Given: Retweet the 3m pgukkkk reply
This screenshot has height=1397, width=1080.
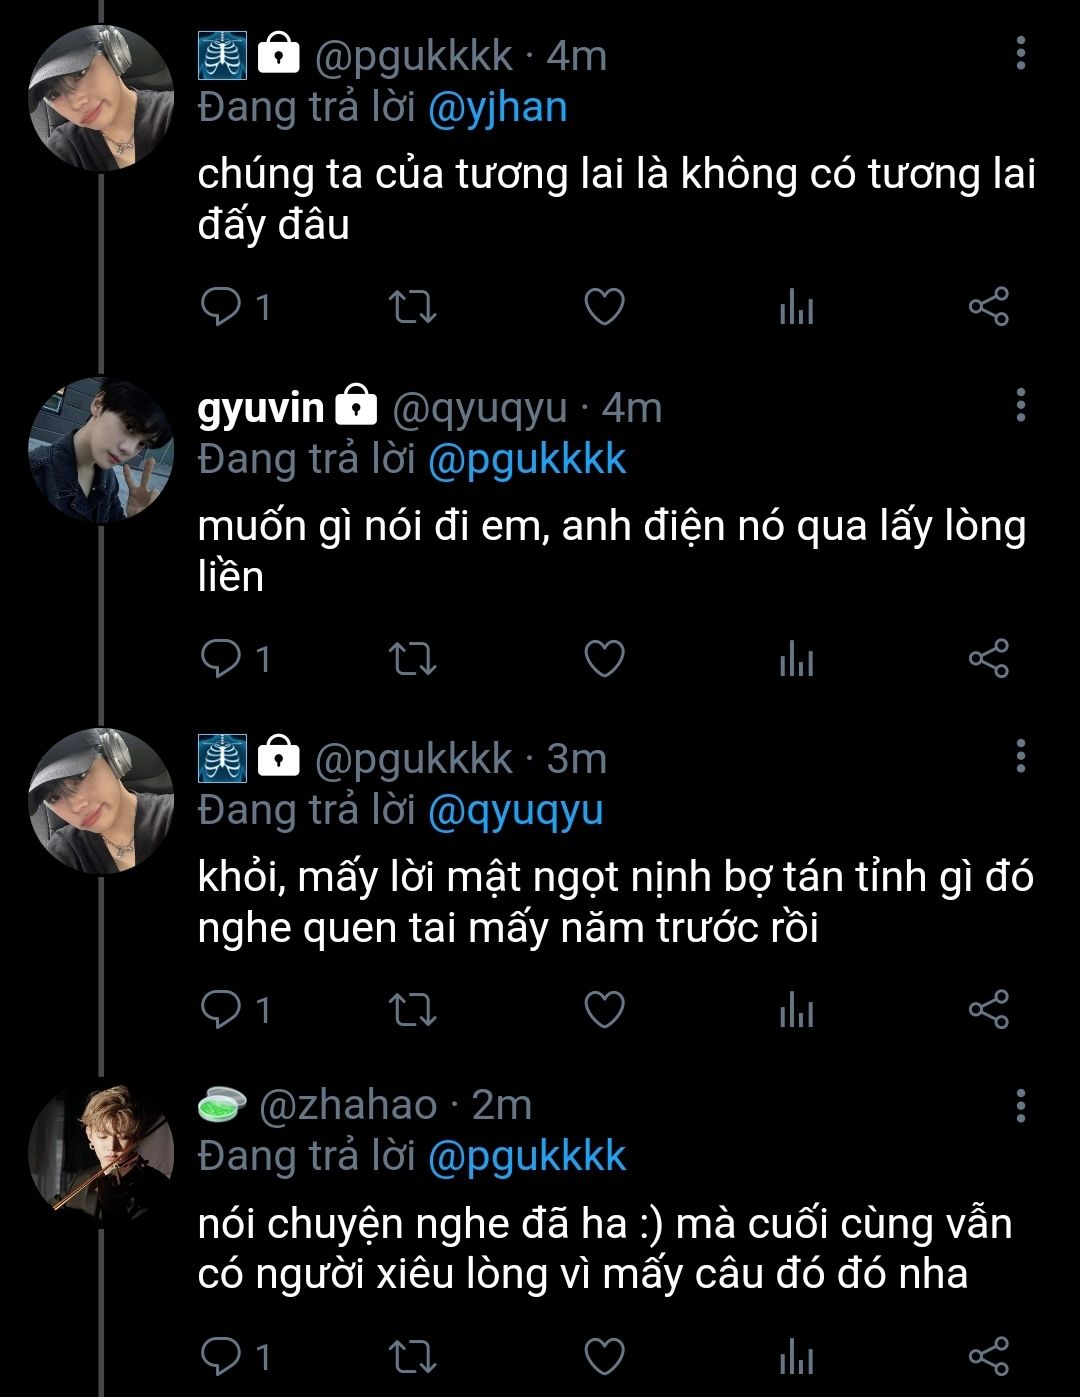Looking at the screenshot, I should 412,1010.
